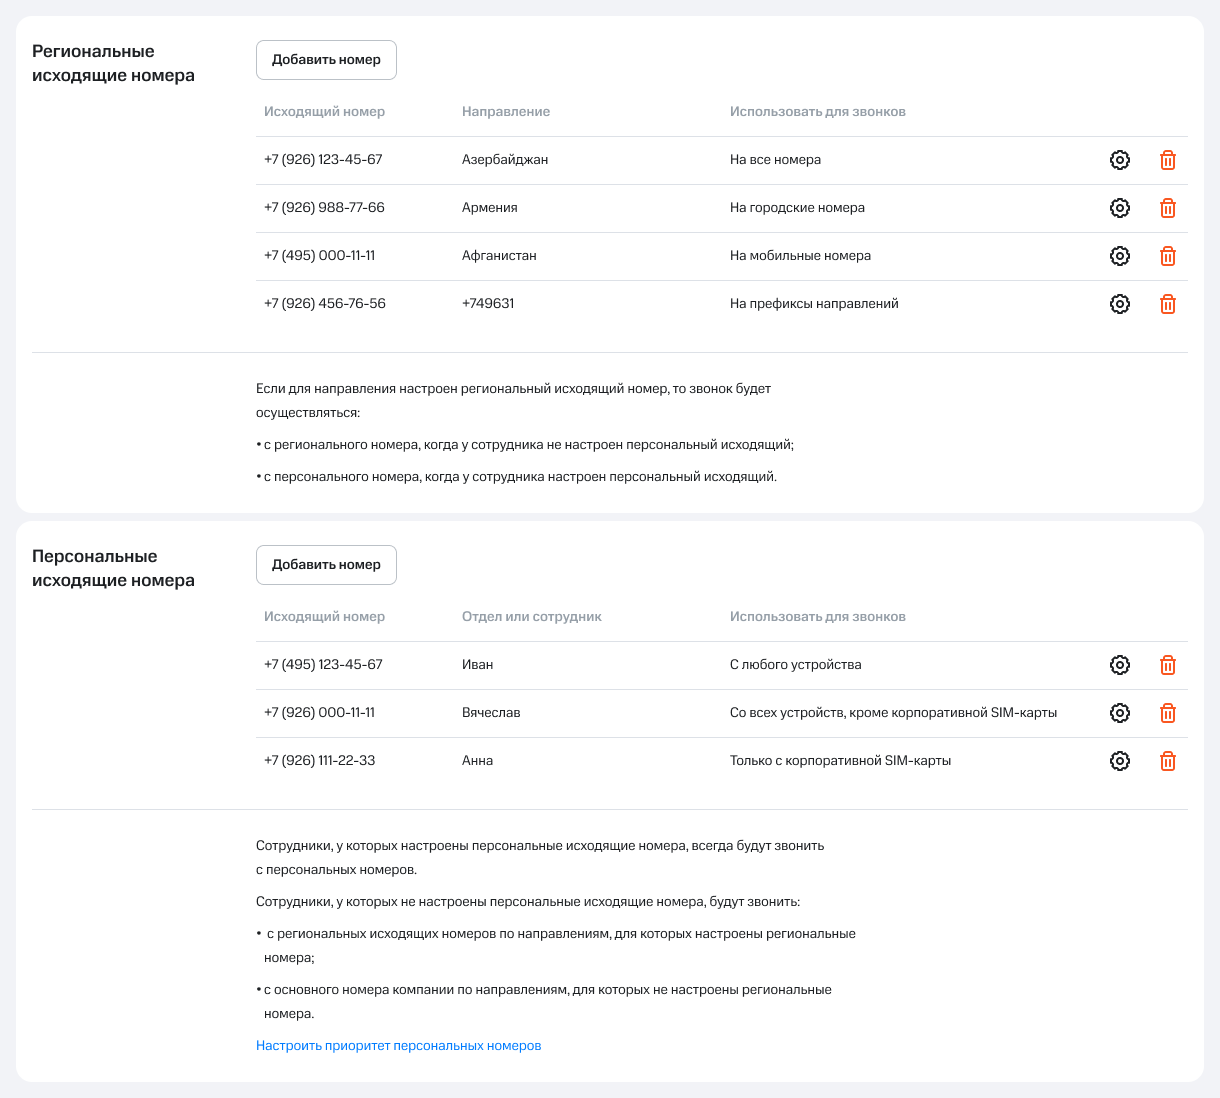Open Настроить приоритет персональных номеров link
This screenshot has width=1220, height=1098.
(x=398, y=1046)
